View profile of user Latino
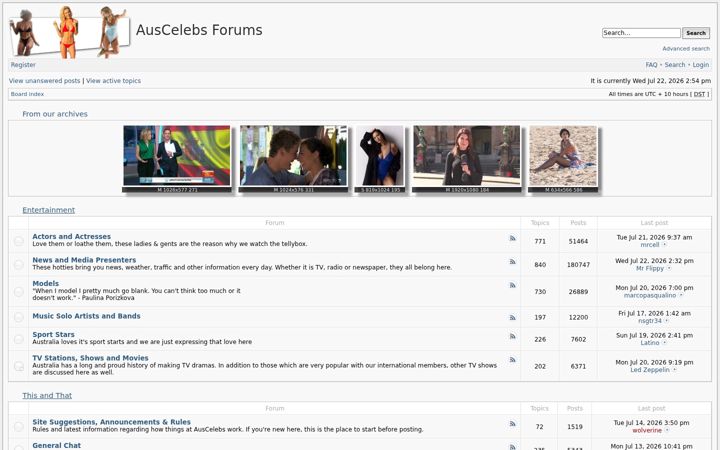 coord(650,343)
